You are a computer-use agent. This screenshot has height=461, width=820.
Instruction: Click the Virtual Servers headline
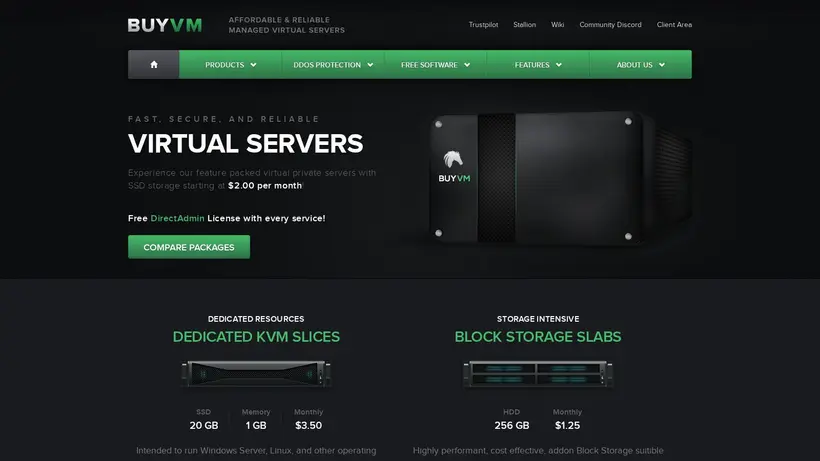pos(245,144)
